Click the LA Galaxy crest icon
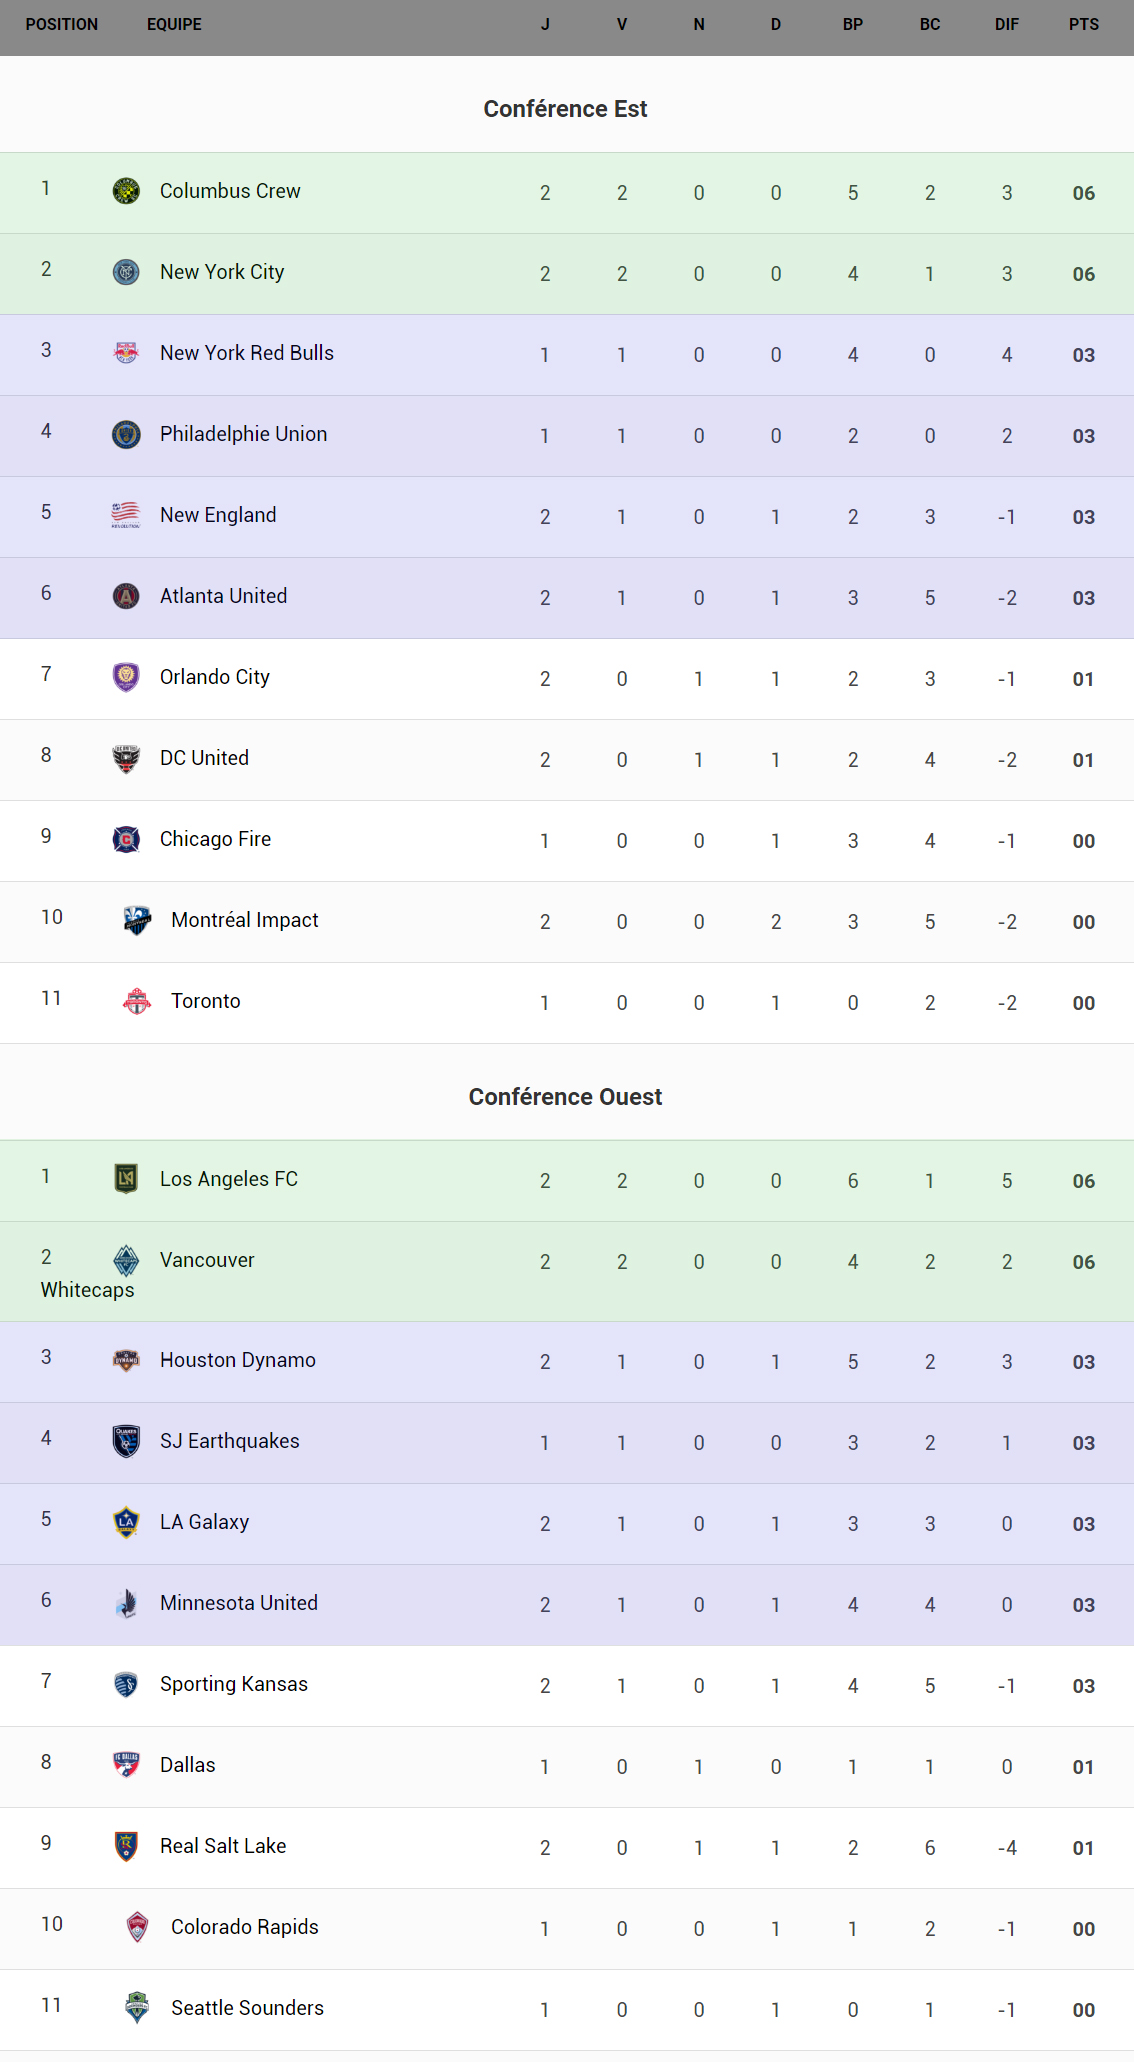 coord(126,1522)
